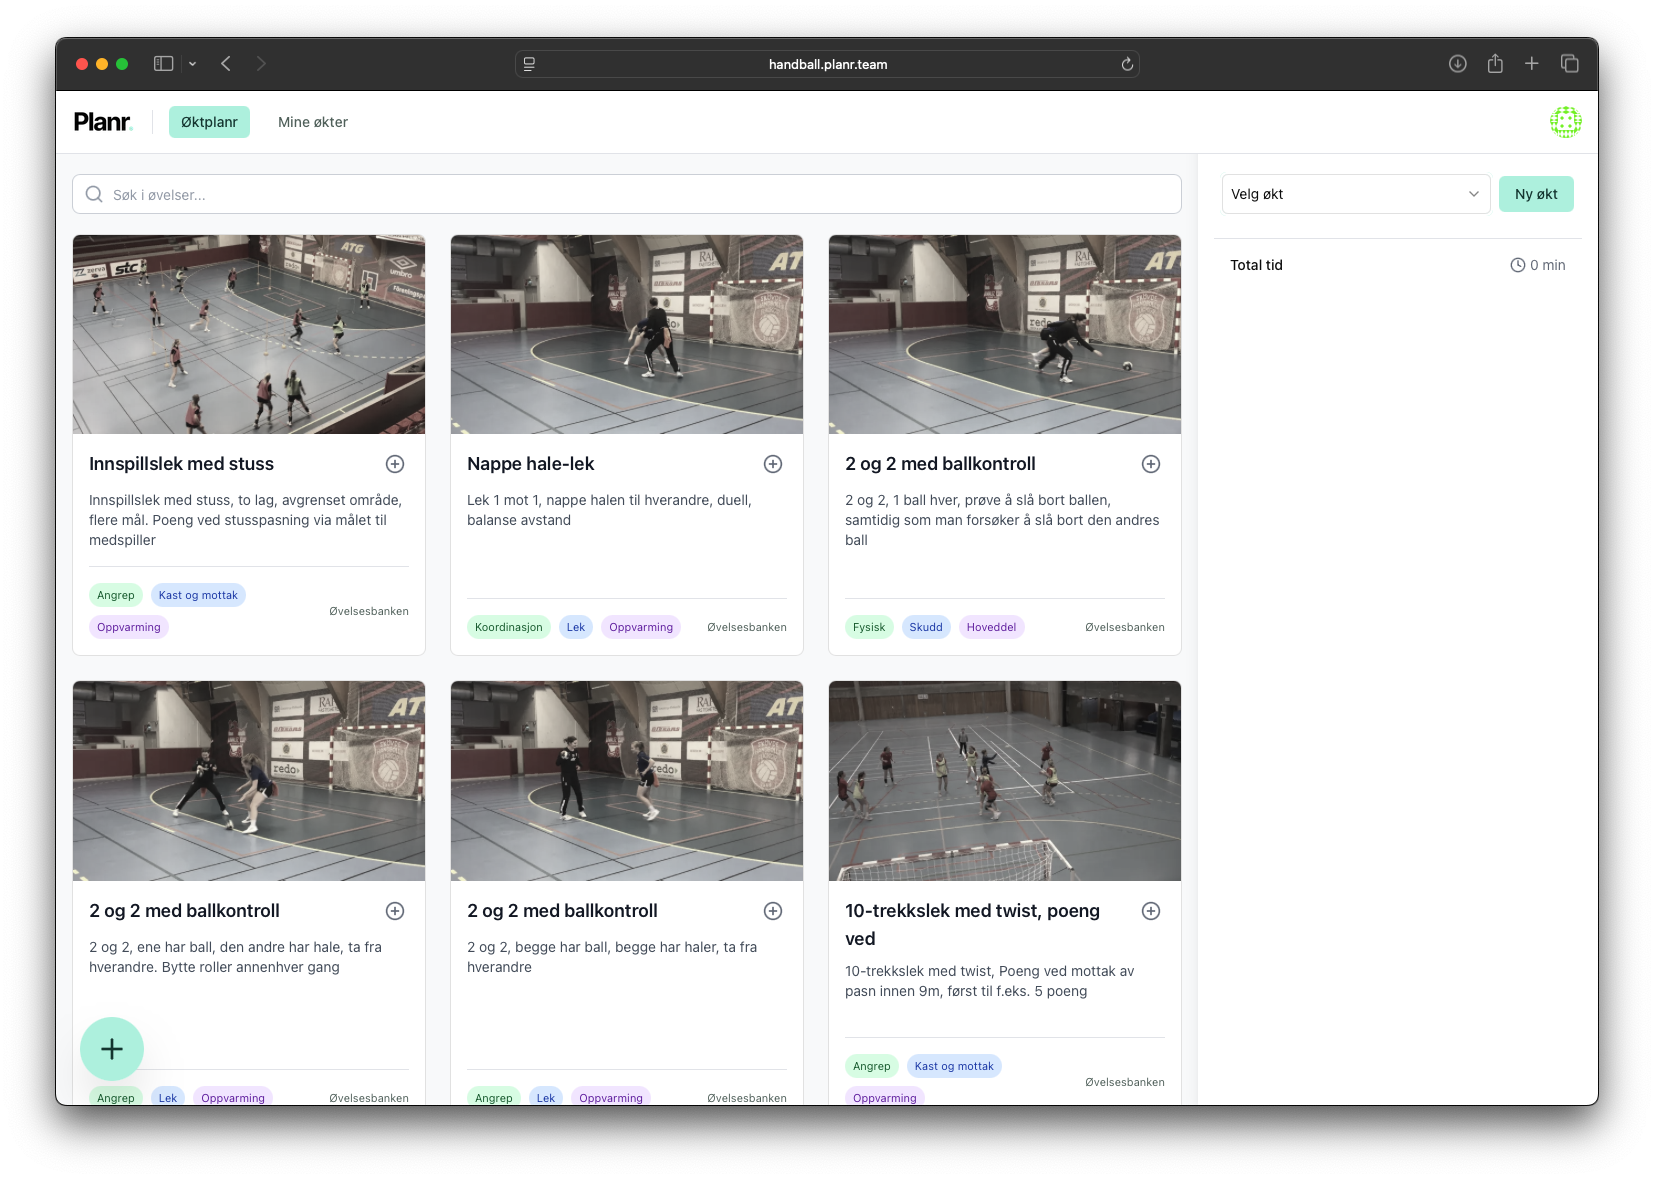Show Safari downloads
This screenshot has height=1179, width=1654.
[1458, 64]
